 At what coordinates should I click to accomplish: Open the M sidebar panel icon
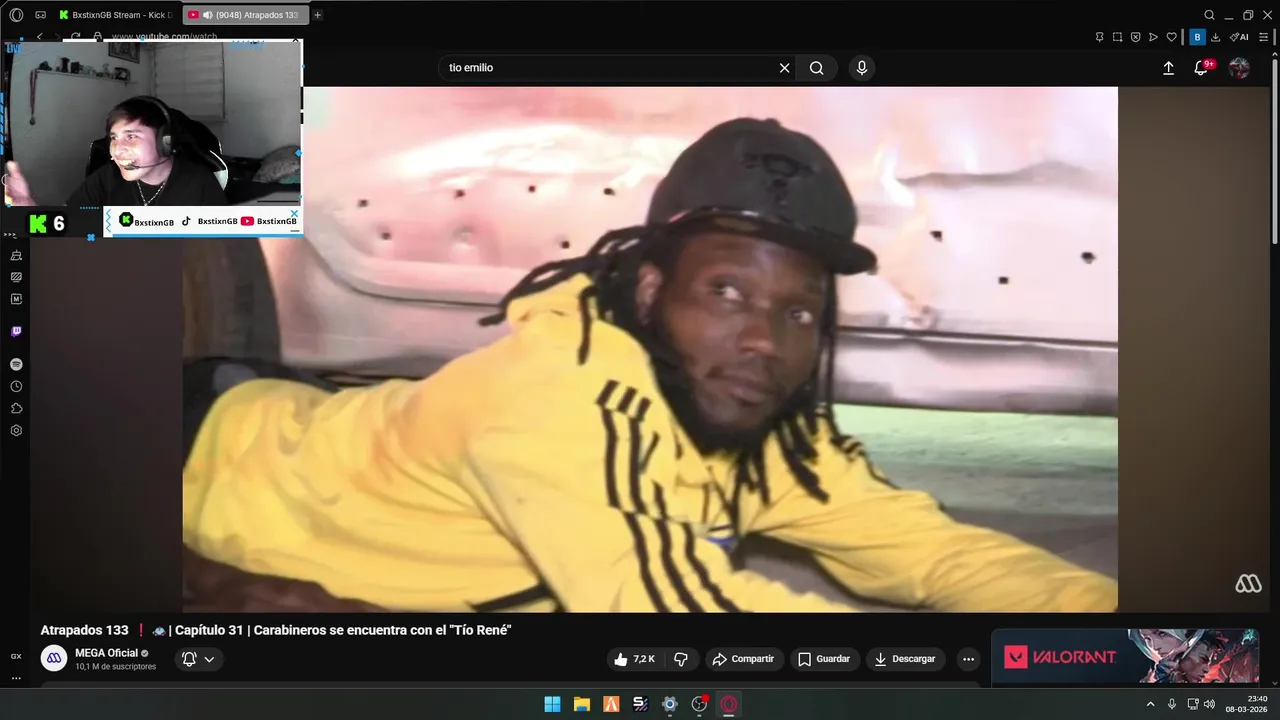(x=16, y=299)
